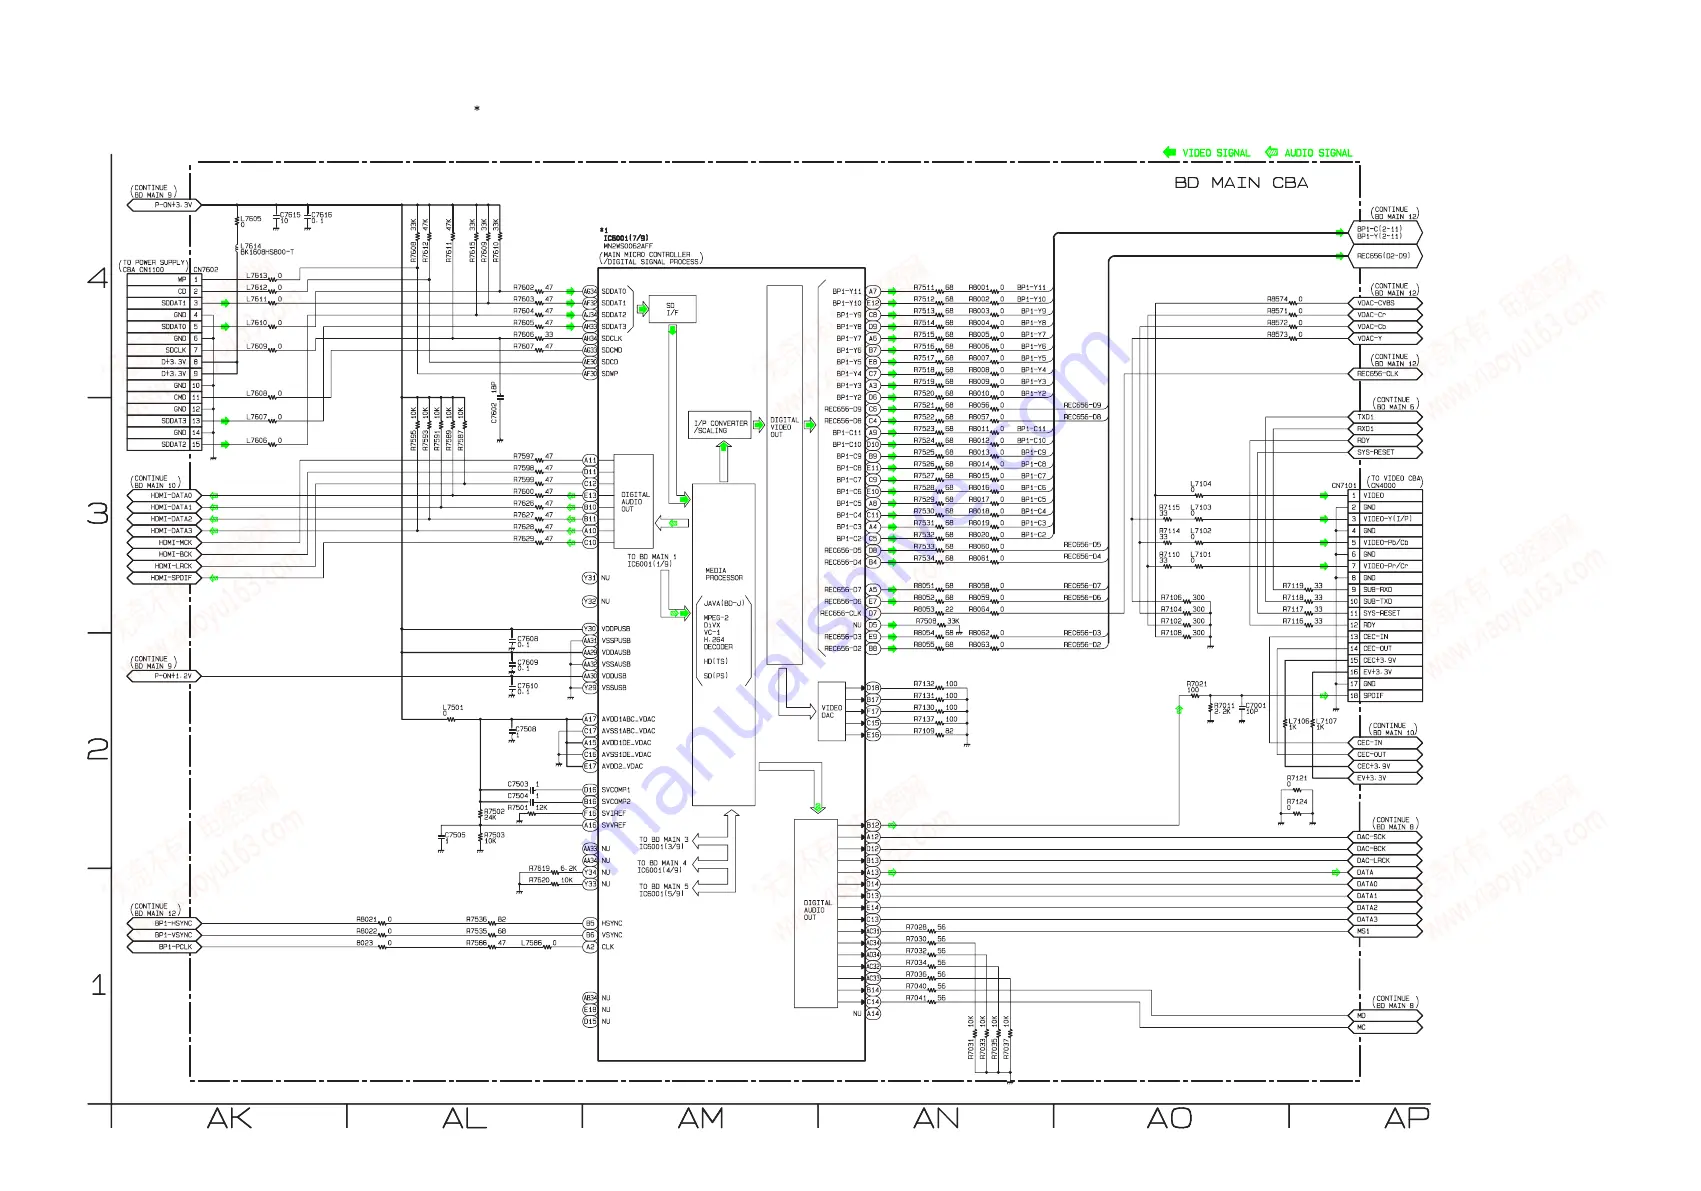
Task: Click the VIDEO DAC block
Action: 831,711
